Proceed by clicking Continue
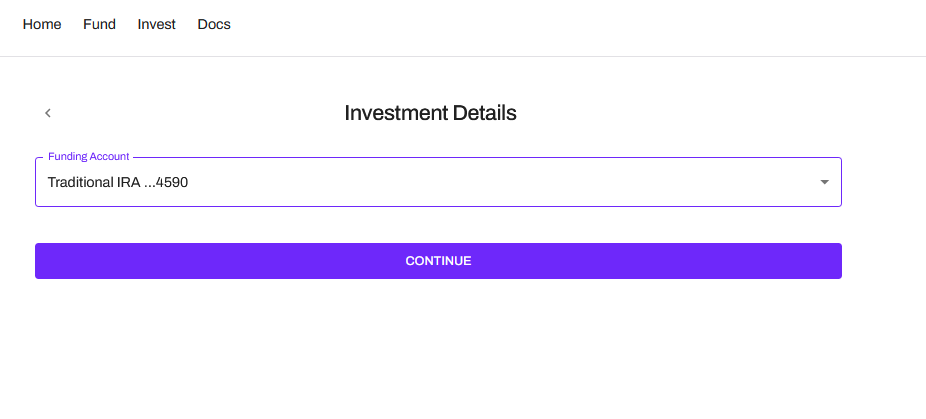This screenshot has height=419, width=926. 438,261
